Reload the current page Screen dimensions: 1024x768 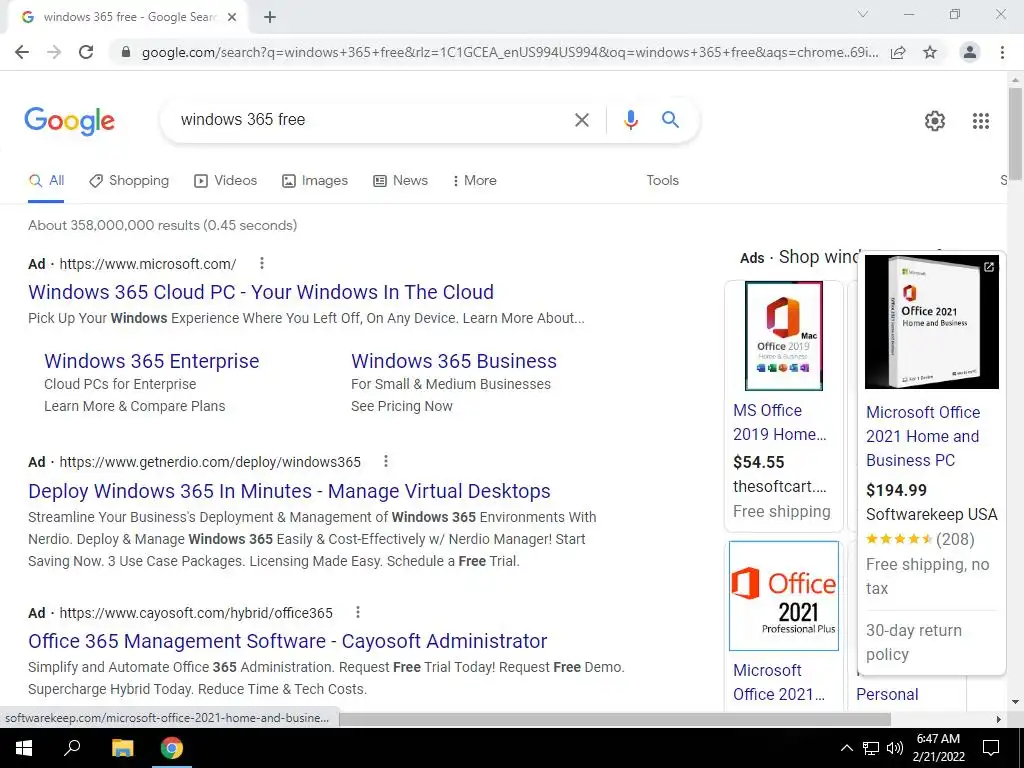tap(86, 52)
